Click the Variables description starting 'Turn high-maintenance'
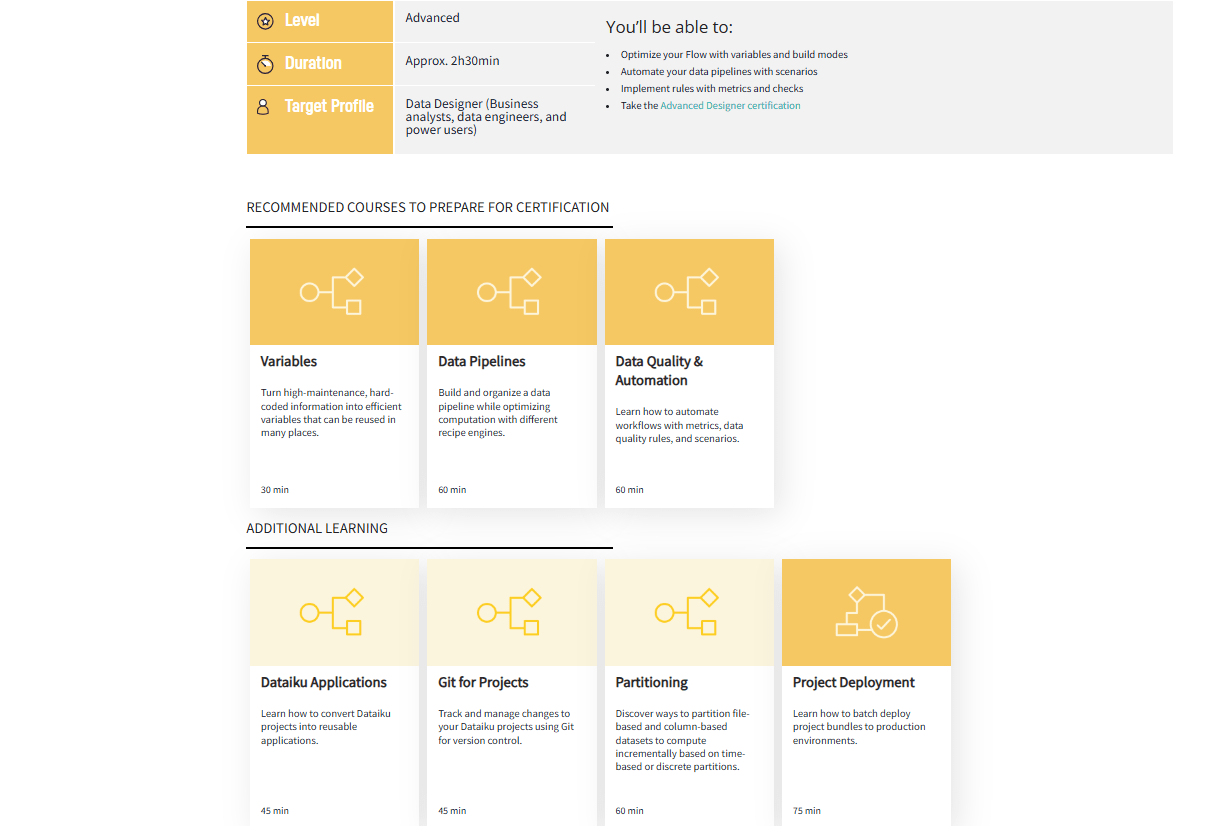Image resolution: width=1212 pixels, height=826 pixels. tap(331, 413)
